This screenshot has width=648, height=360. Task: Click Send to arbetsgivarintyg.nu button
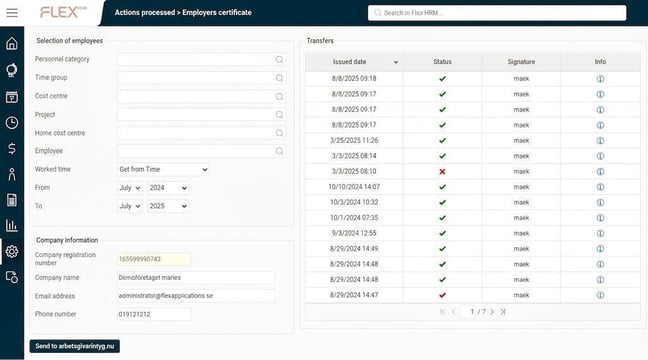click(x=75, y=346)
